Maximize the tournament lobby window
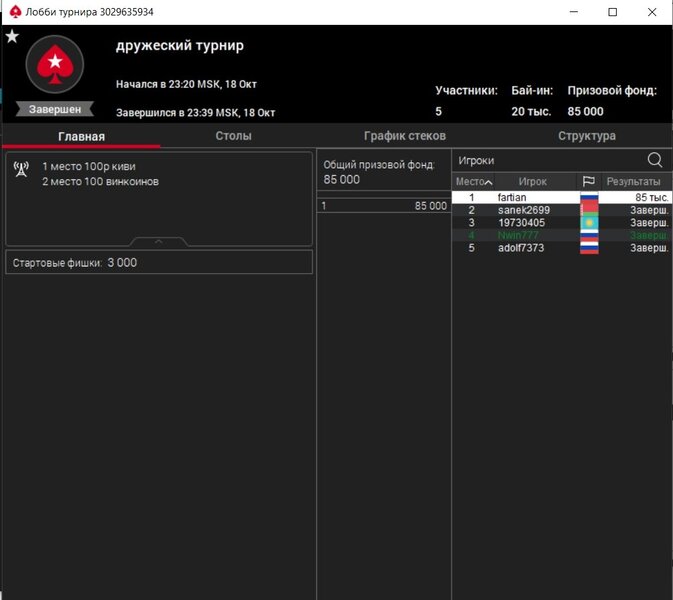 point(613,12)
